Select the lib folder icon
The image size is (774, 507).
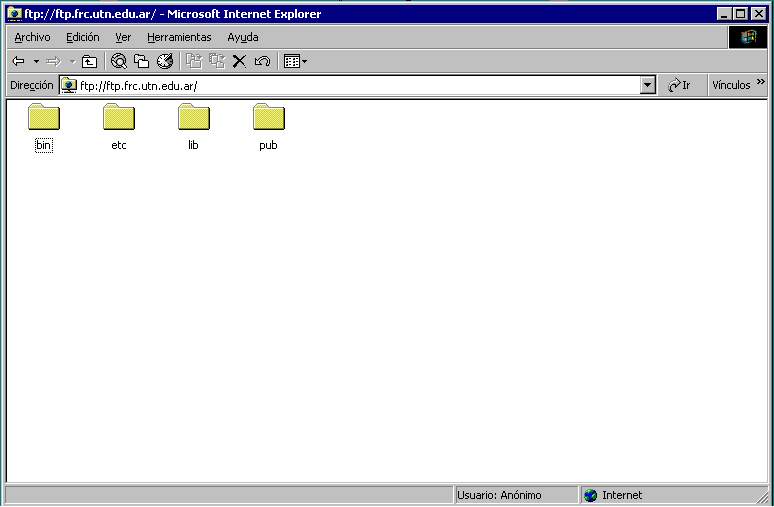click(194, 117)
